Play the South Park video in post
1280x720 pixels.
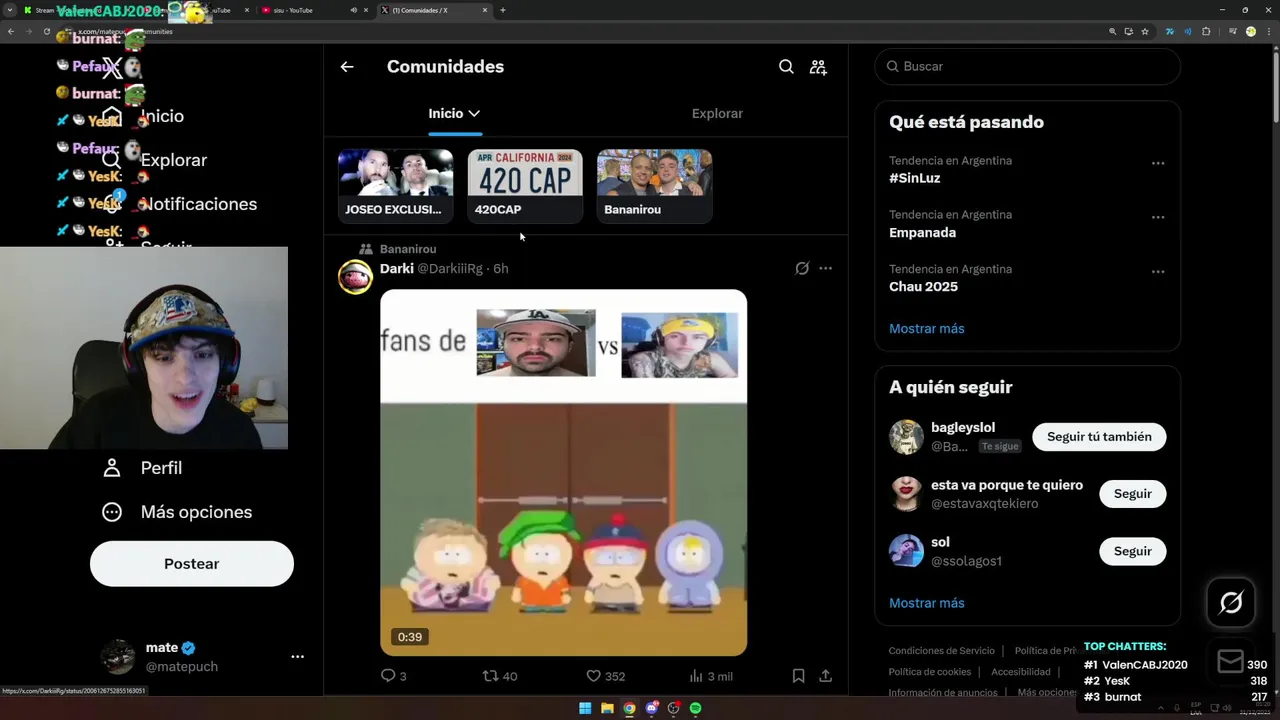tap(563, 472)
